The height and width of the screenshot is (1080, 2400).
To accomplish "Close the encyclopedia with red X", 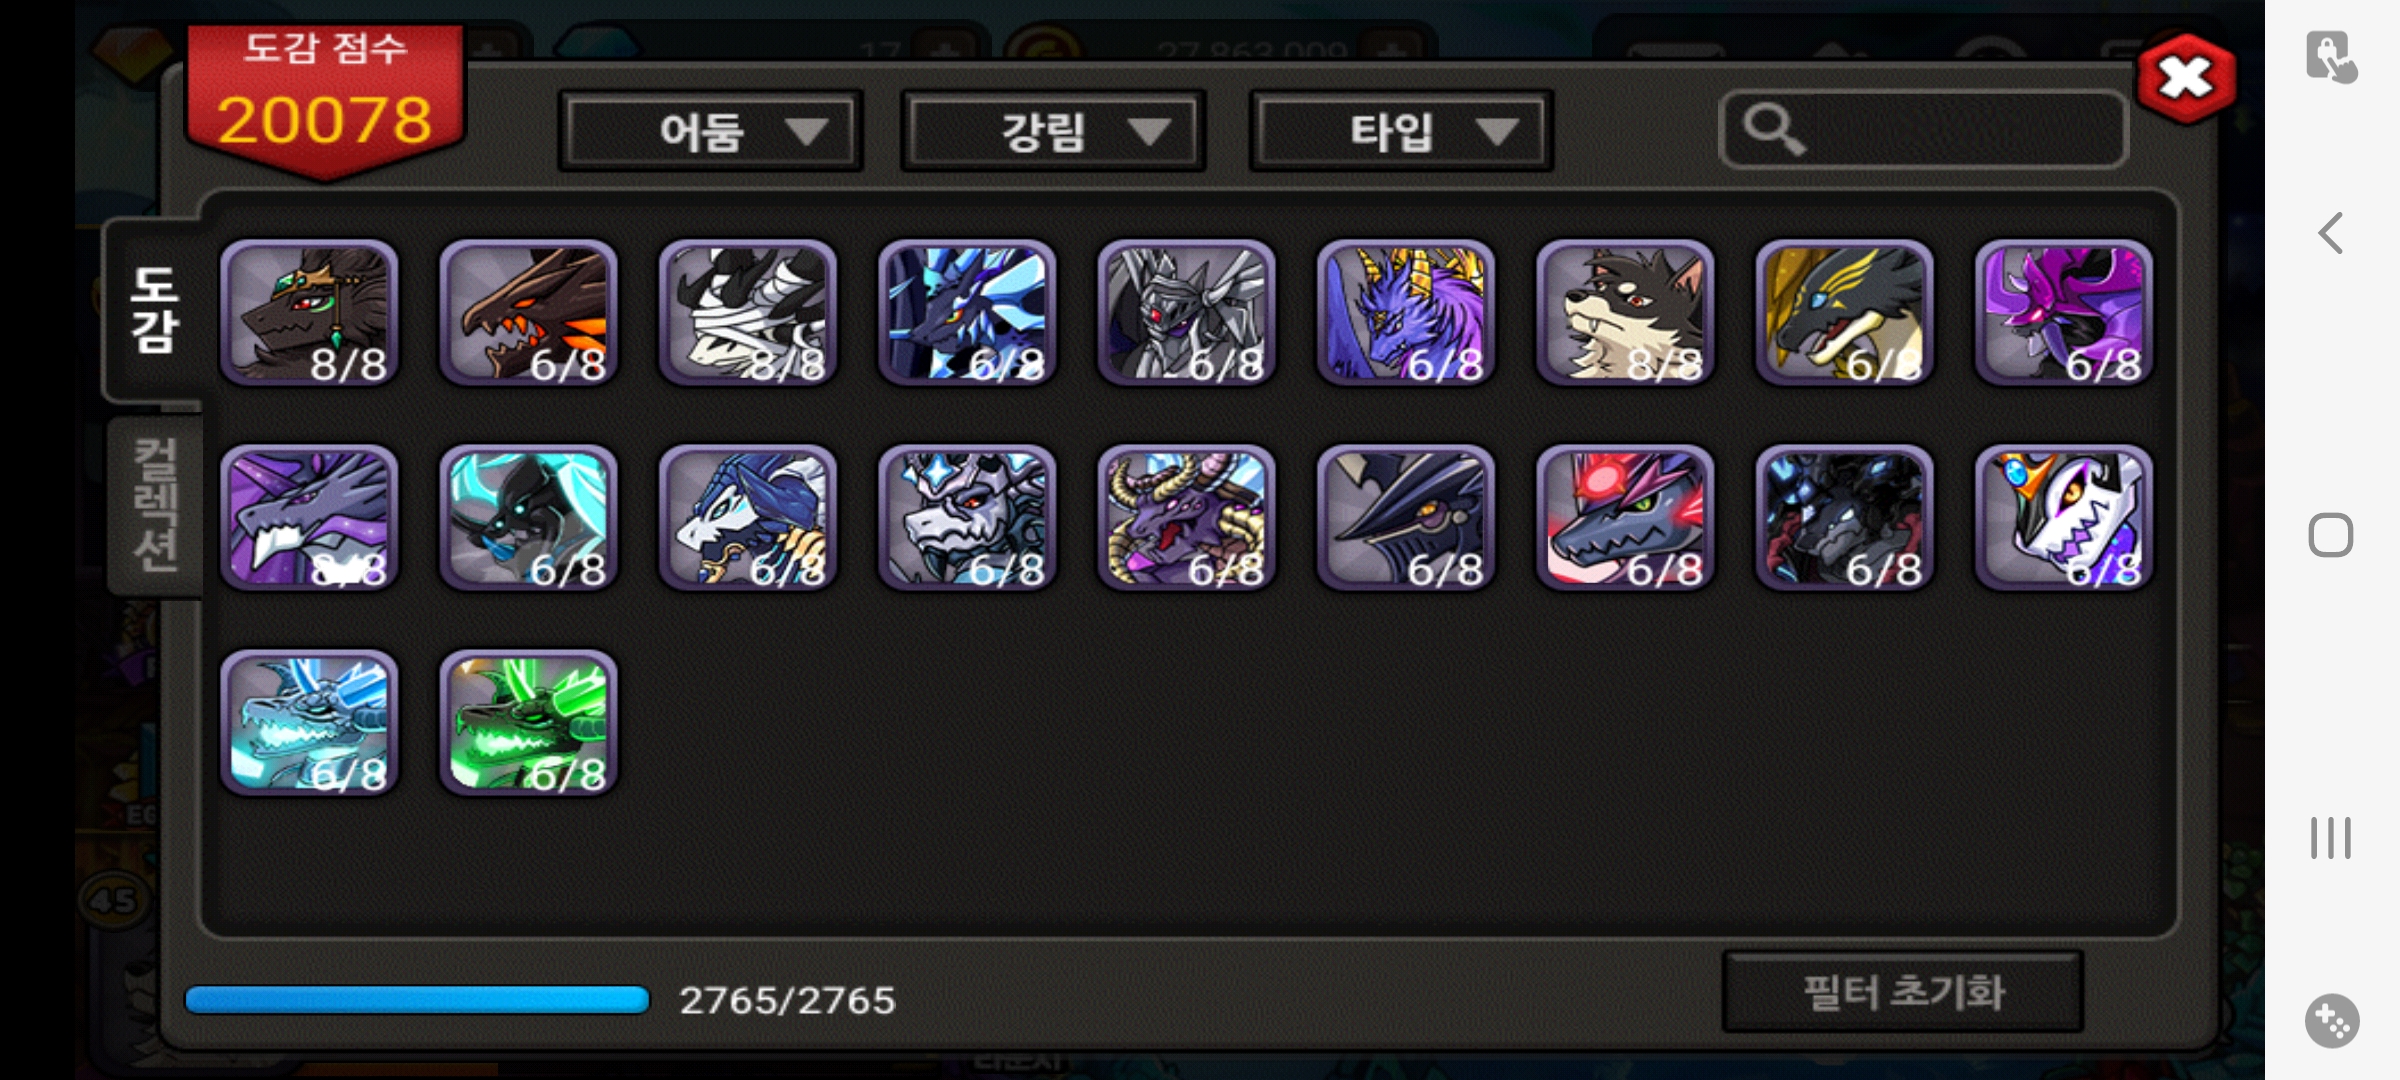I will click(2186, 78).
